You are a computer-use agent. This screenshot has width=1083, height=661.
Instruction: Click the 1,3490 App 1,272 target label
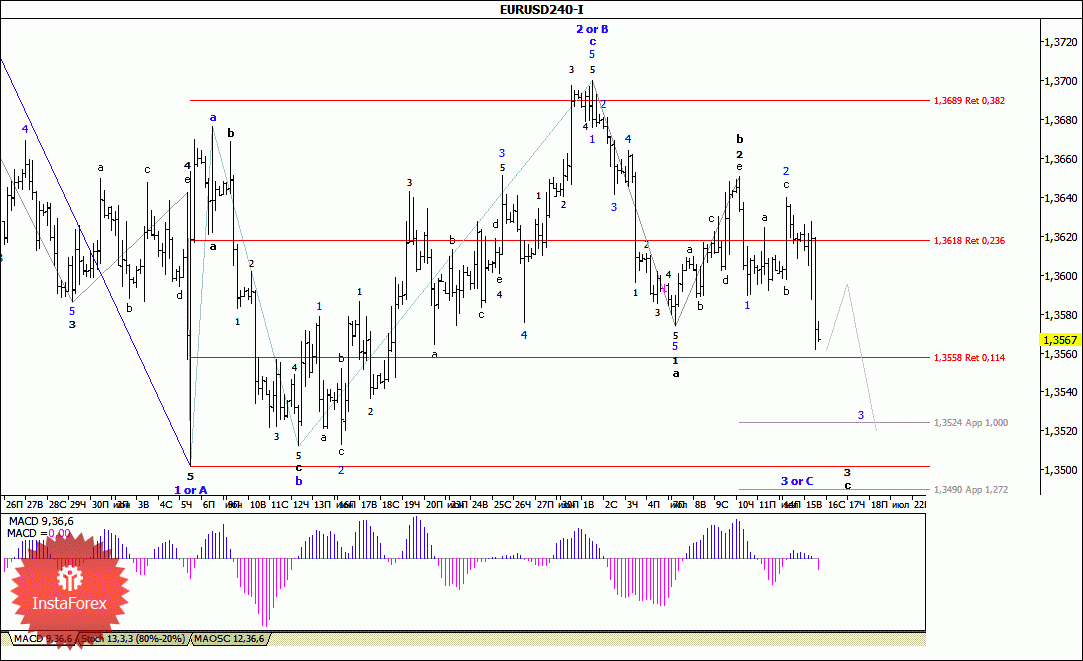point(970,489)
